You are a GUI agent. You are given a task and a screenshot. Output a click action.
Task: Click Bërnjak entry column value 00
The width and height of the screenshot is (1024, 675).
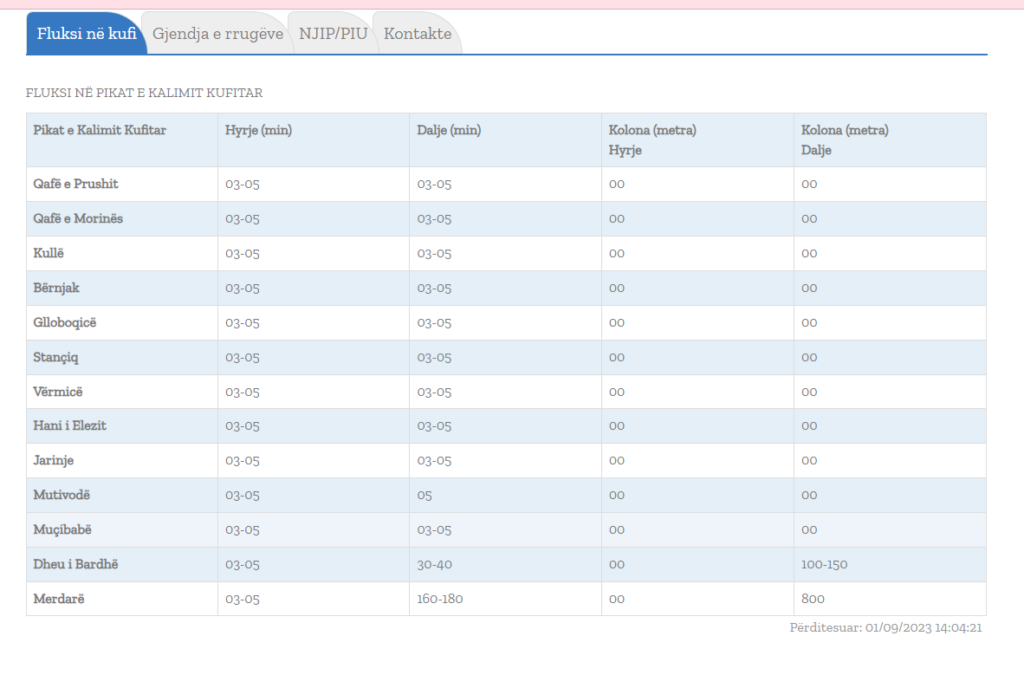tap(616, 288)
